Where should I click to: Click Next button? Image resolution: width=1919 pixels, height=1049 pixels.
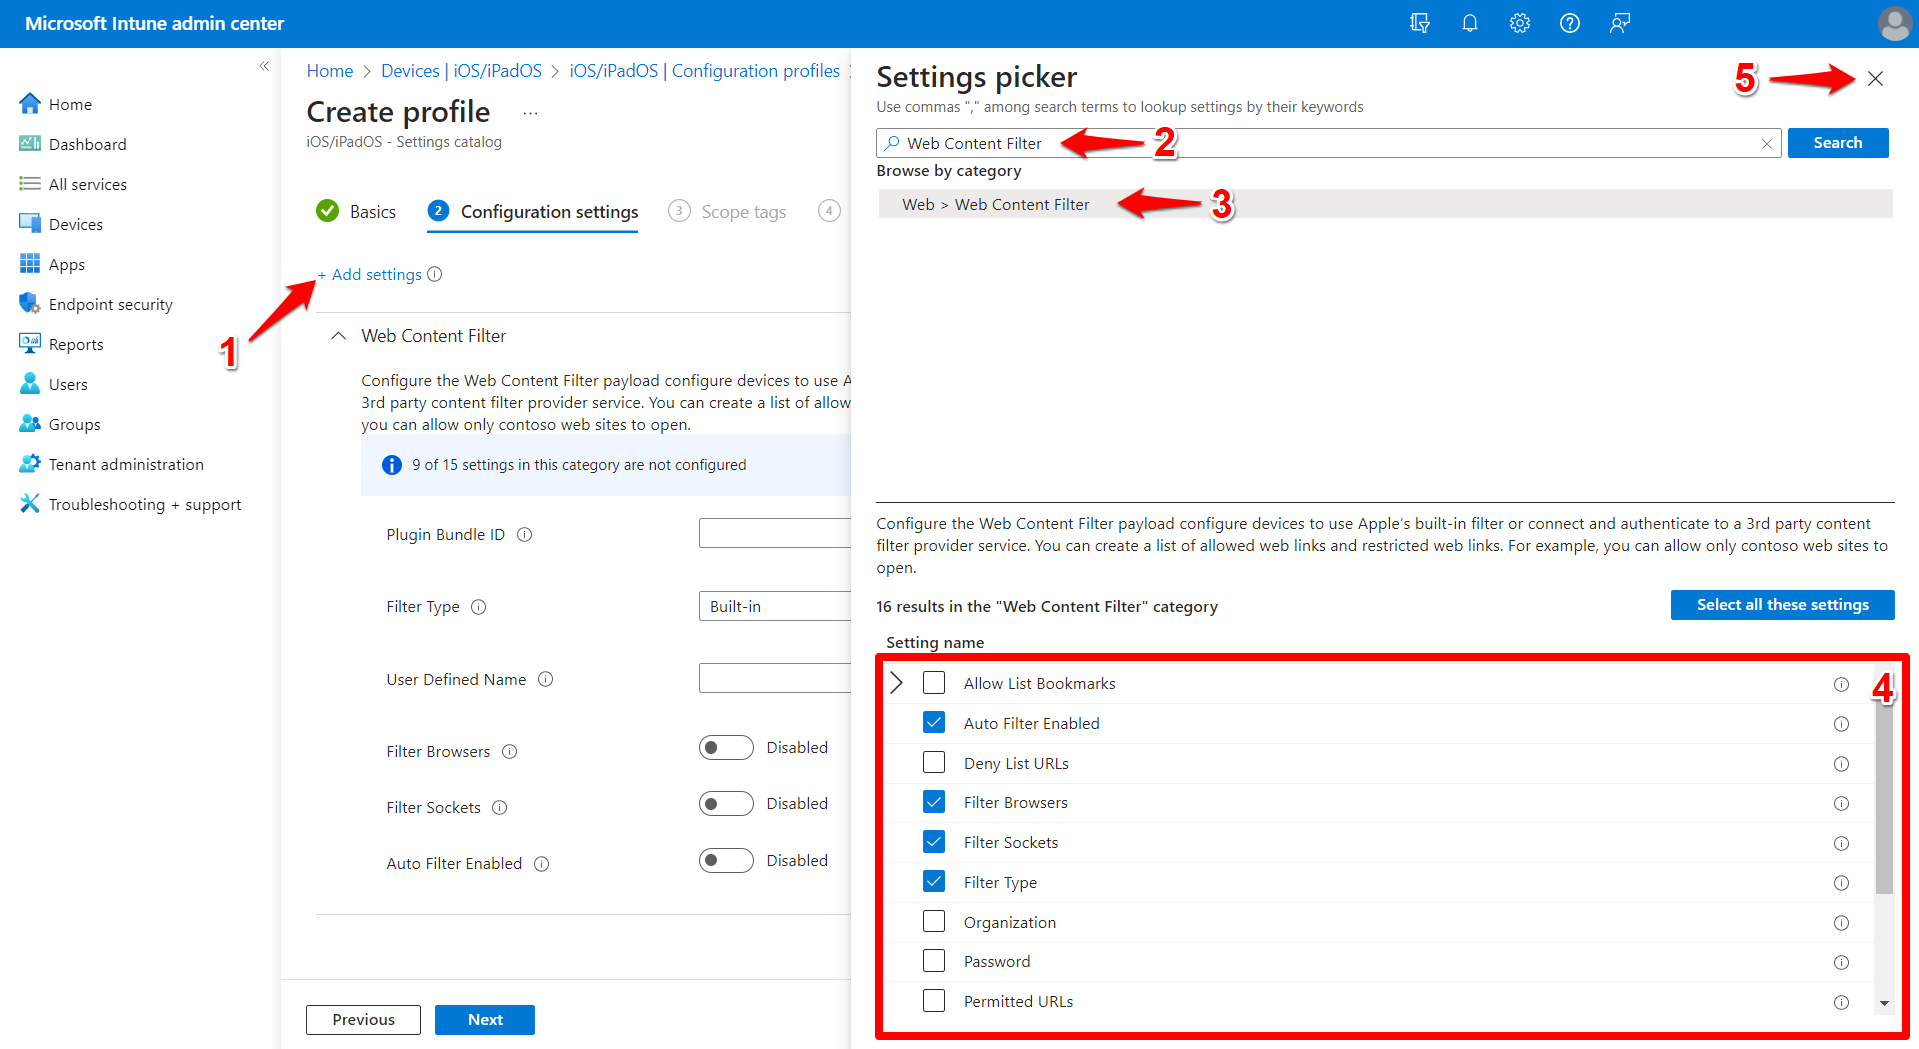click(485, 1020)
